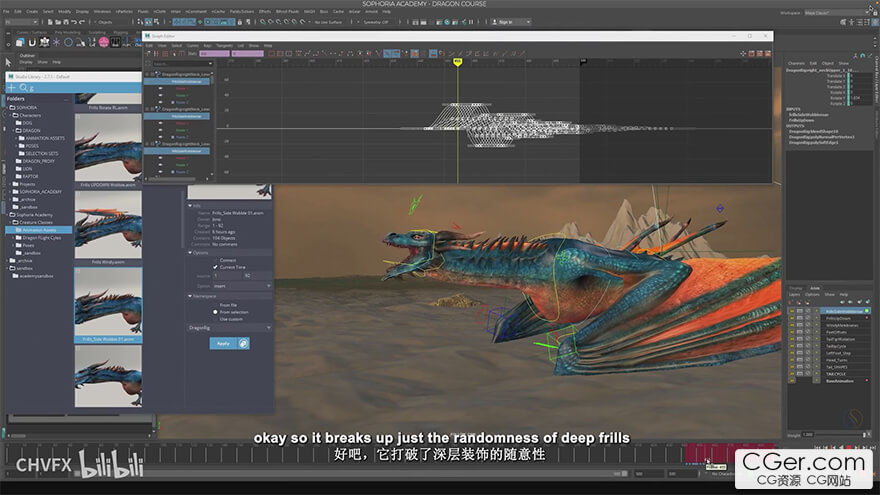Open the Symmetry Off dropdown
880x495 pixels.
coord(377,22)
